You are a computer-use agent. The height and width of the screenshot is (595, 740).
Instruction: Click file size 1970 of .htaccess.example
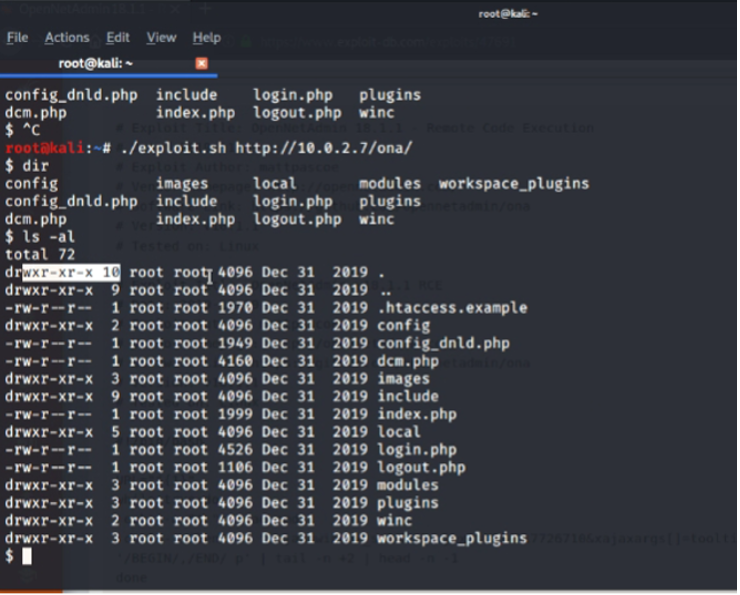point(235,308)
